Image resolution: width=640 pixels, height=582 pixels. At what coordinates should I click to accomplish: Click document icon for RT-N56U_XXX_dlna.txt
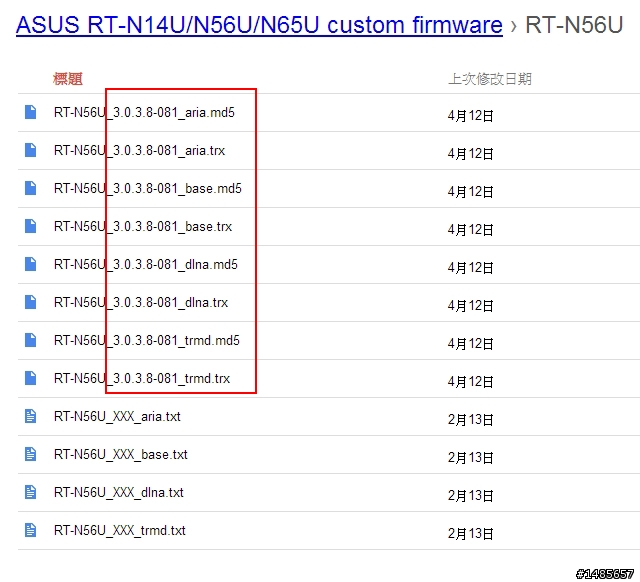(31, 492)
